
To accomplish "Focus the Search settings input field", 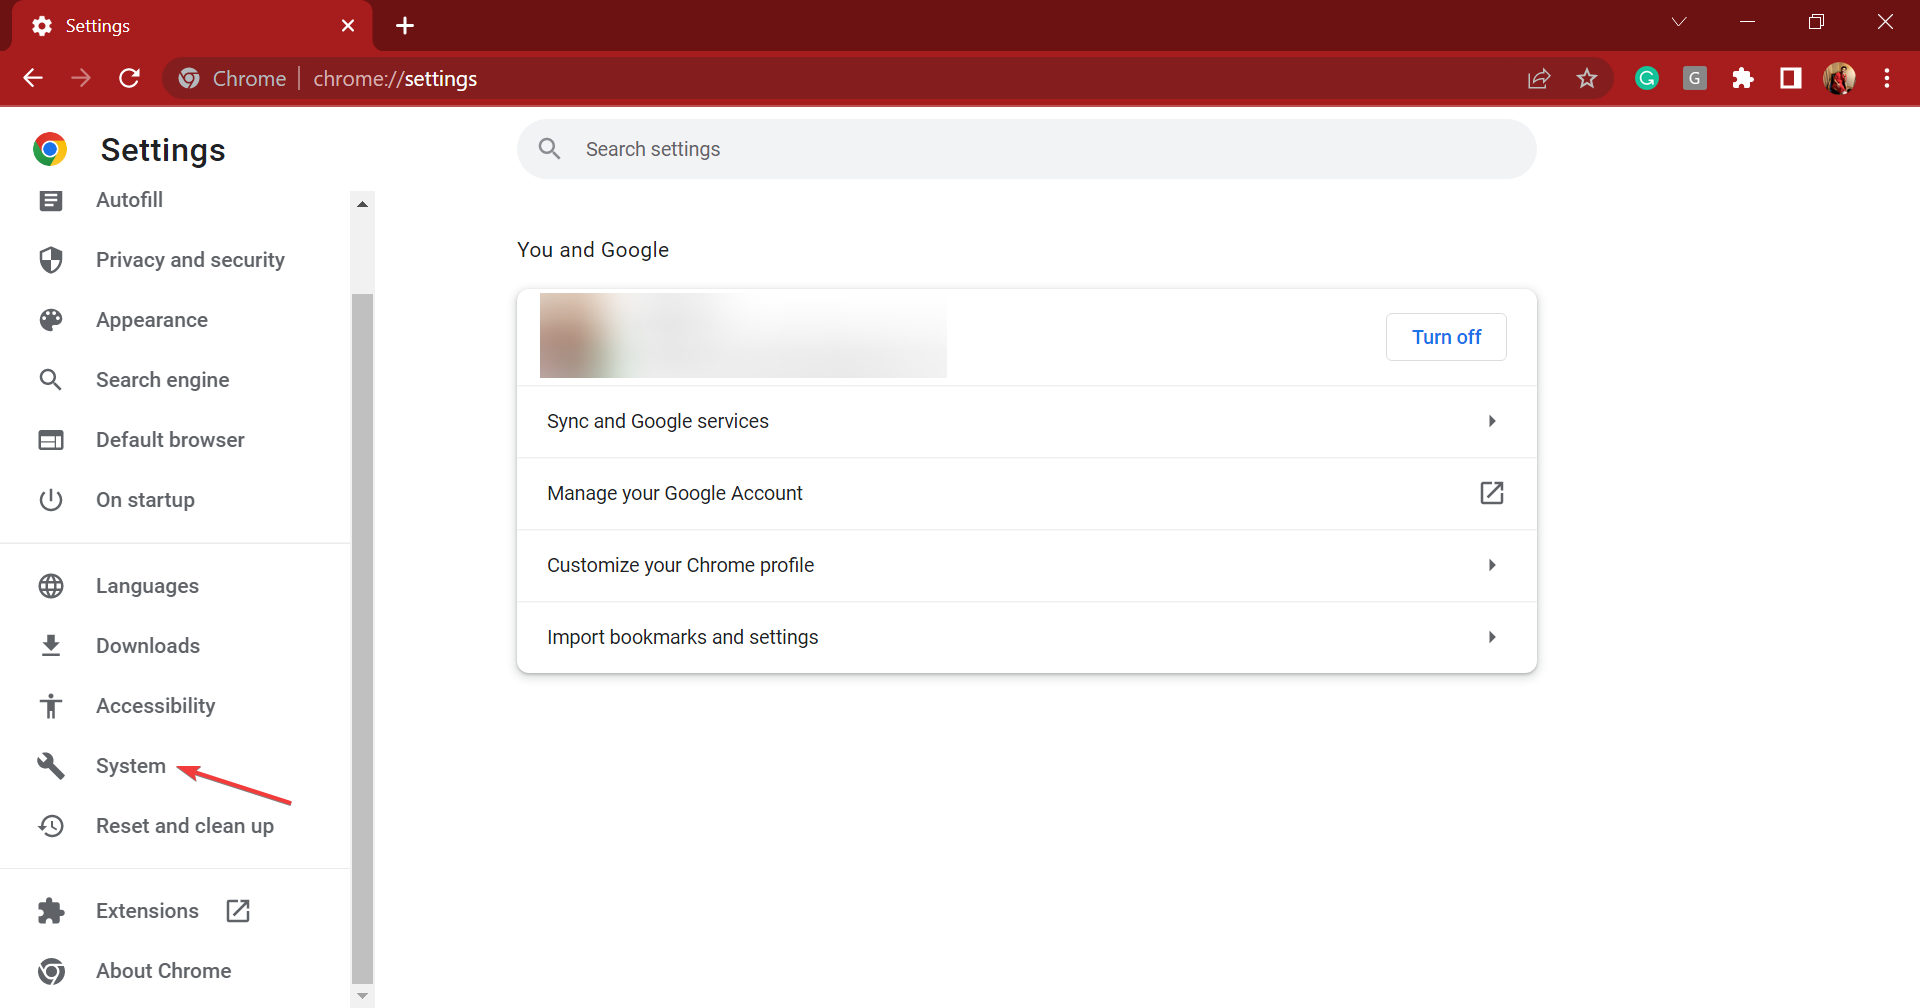I will click(1027, 149).
